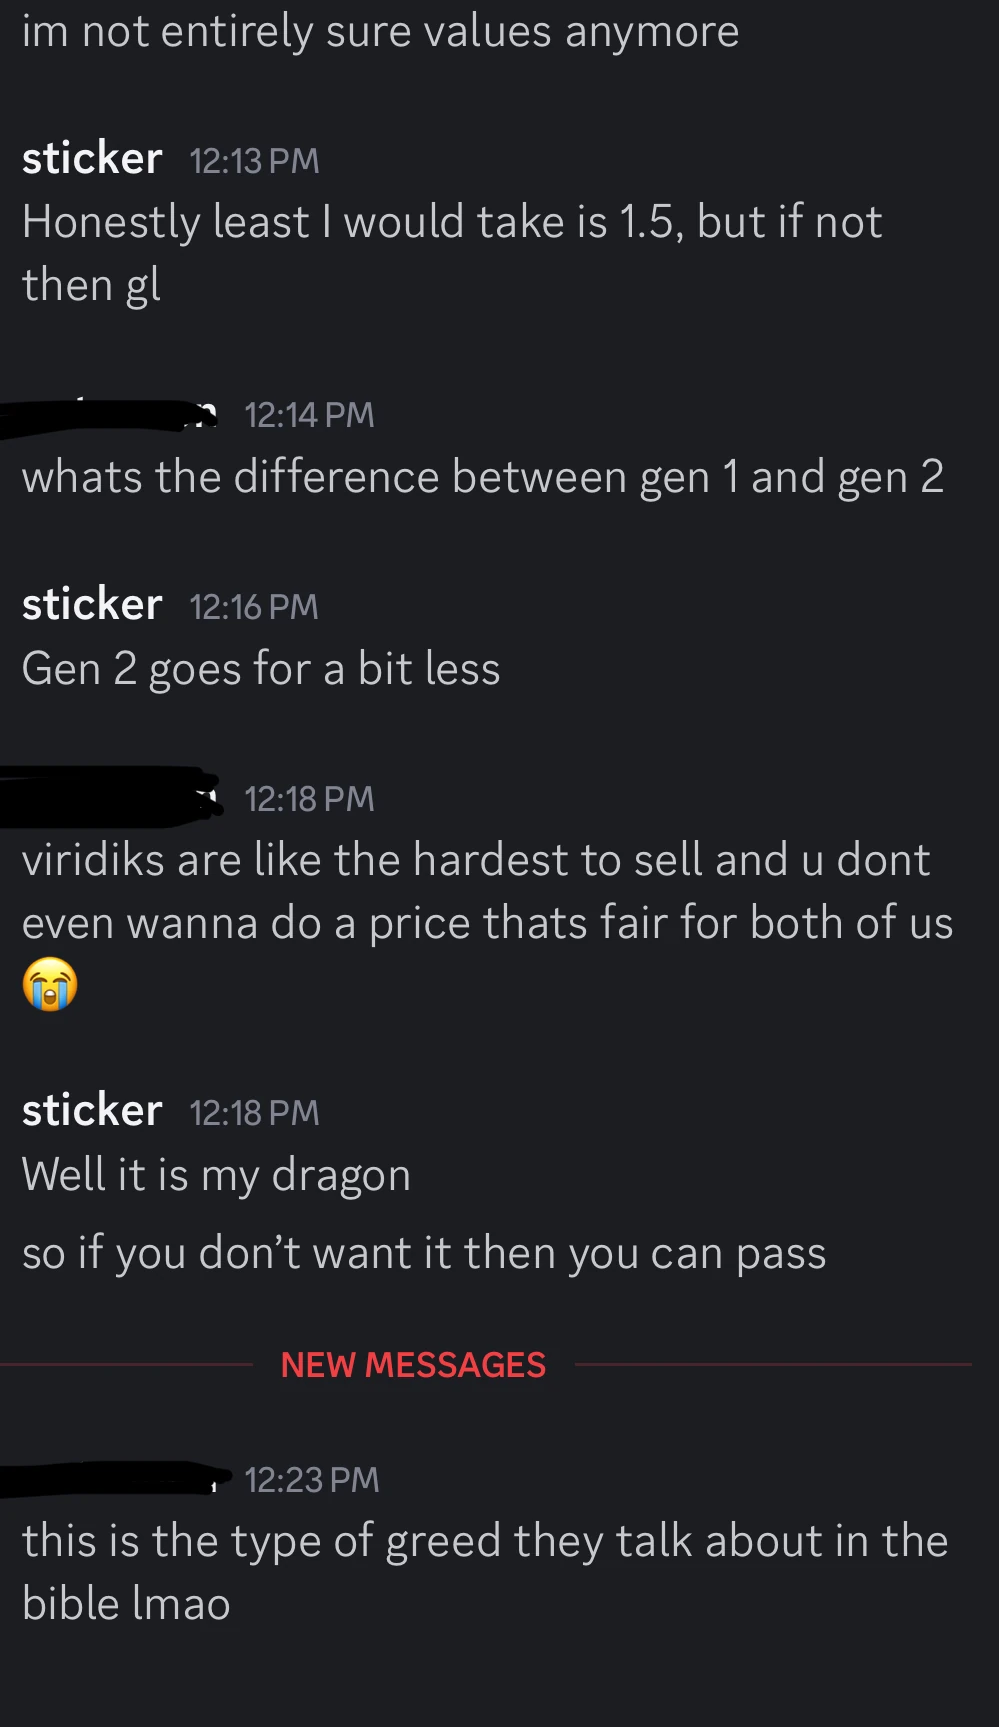
Task: Select 'so if you don't want it' message
Action: tap(424, 1254)
